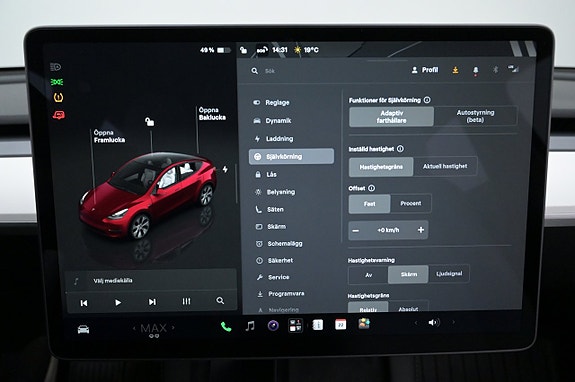This screenshot has height=382, width=575.
Task: Choose Procent offset mode
Action: (411, 203)
